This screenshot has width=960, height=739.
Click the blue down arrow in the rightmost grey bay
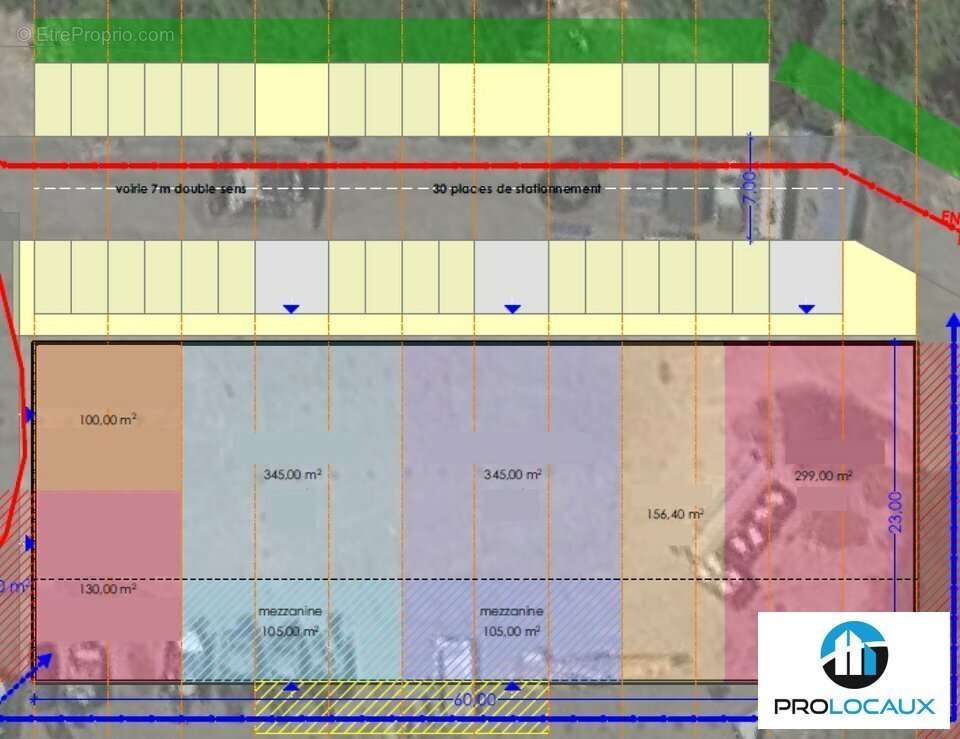click(x=806, y=309)
